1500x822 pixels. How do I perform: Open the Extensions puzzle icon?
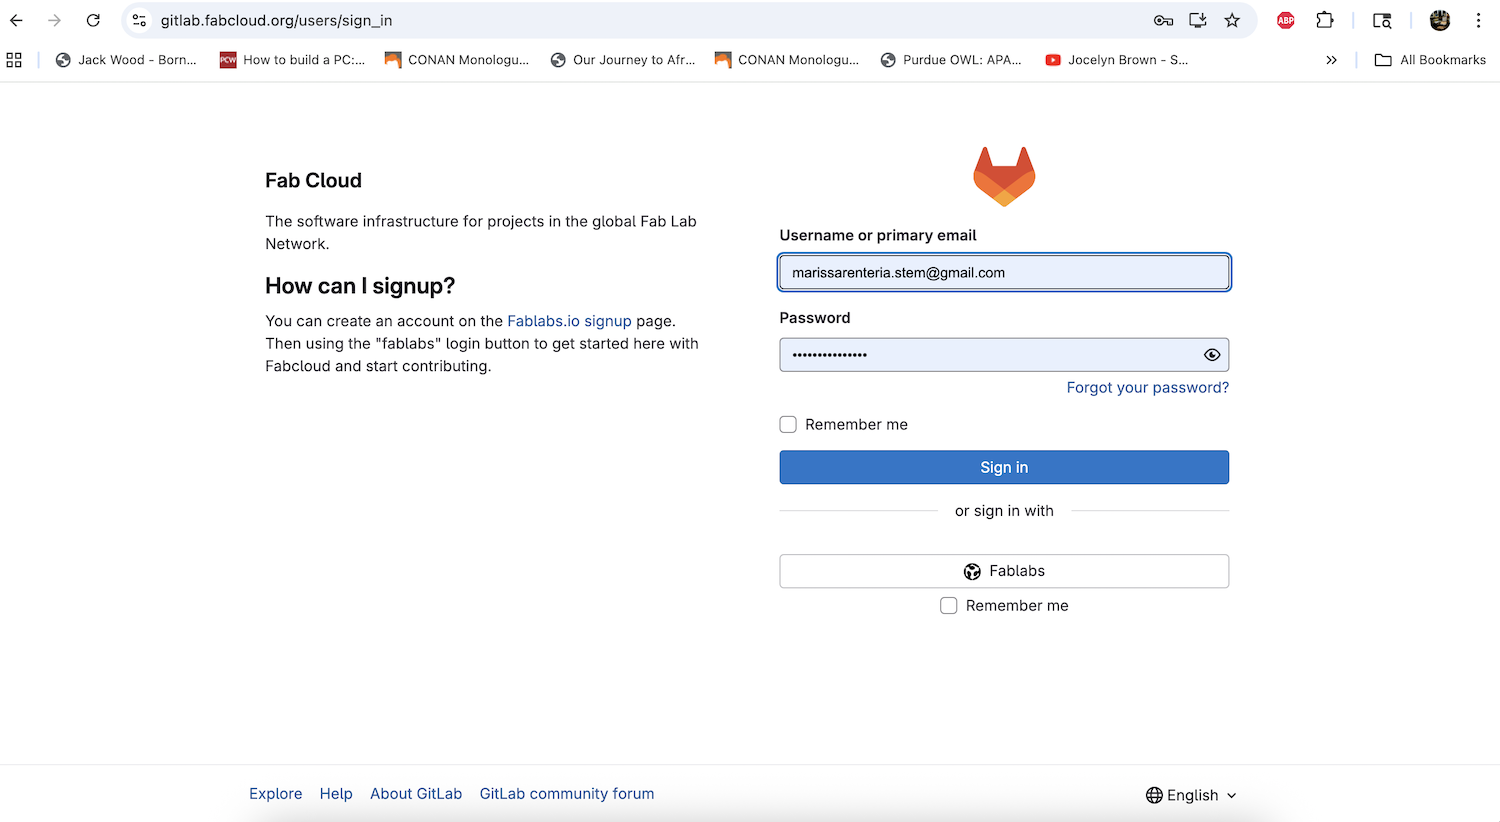1325,20
